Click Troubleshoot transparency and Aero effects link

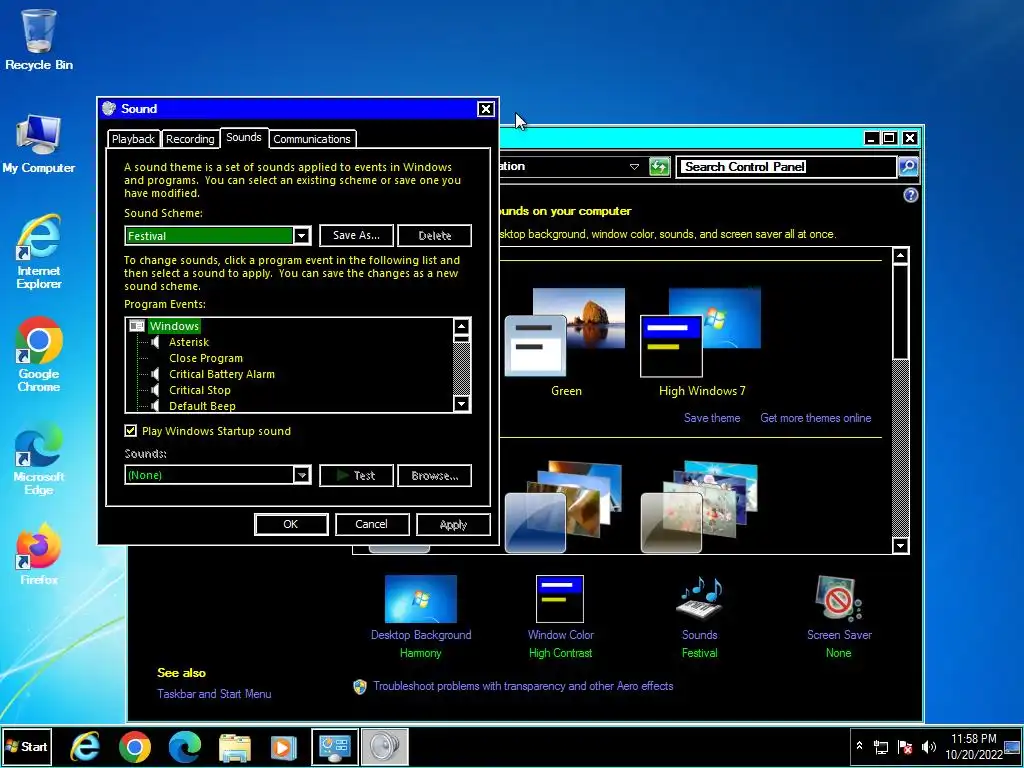(523, 686)
